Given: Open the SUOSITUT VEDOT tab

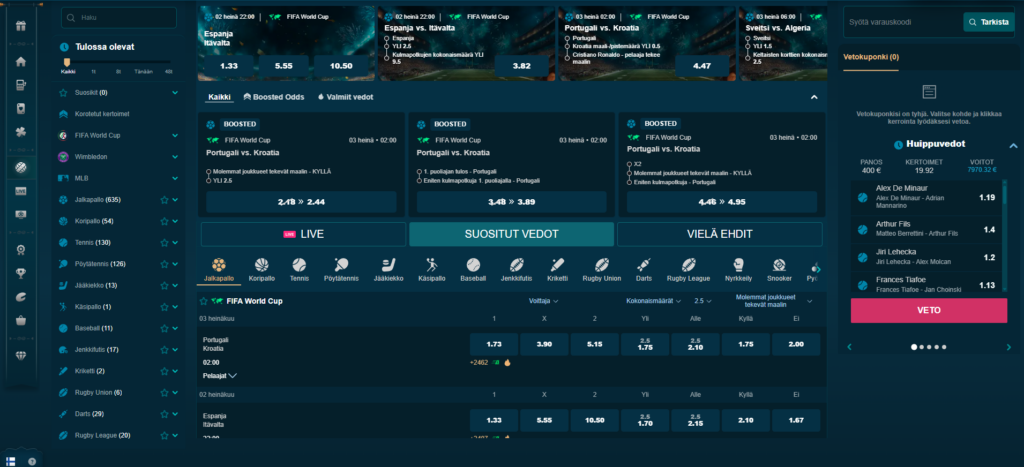Looking at the screenshot, I should point(511,234).
